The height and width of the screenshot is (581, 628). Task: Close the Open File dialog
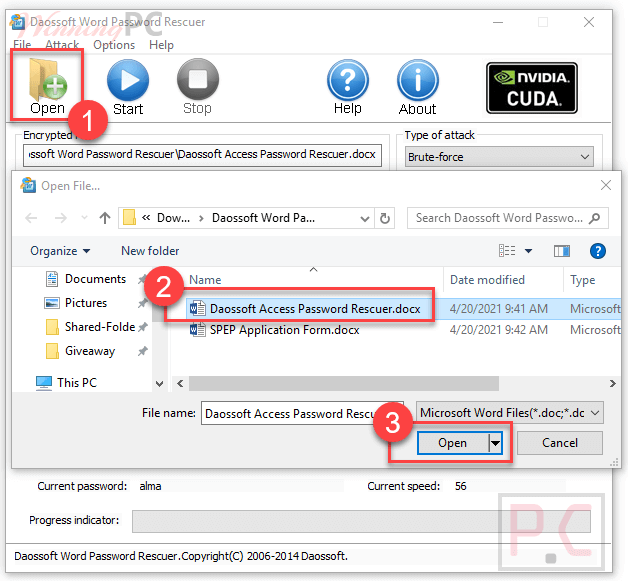(x=606, y=185)
